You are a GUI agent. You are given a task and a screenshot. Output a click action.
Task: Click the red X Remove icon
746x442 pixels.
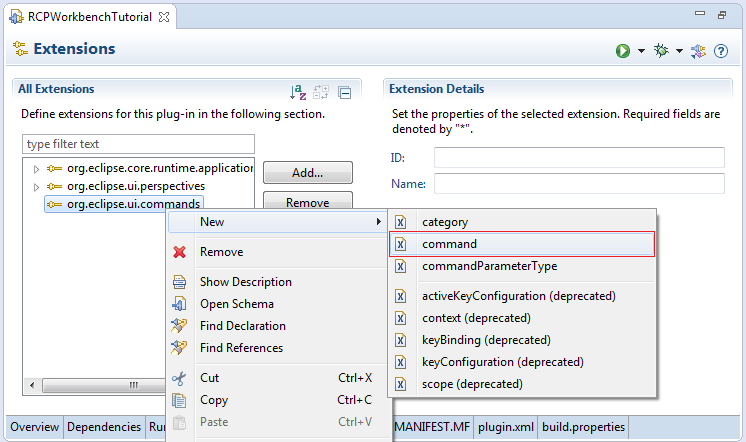click(x=179, y=252)
